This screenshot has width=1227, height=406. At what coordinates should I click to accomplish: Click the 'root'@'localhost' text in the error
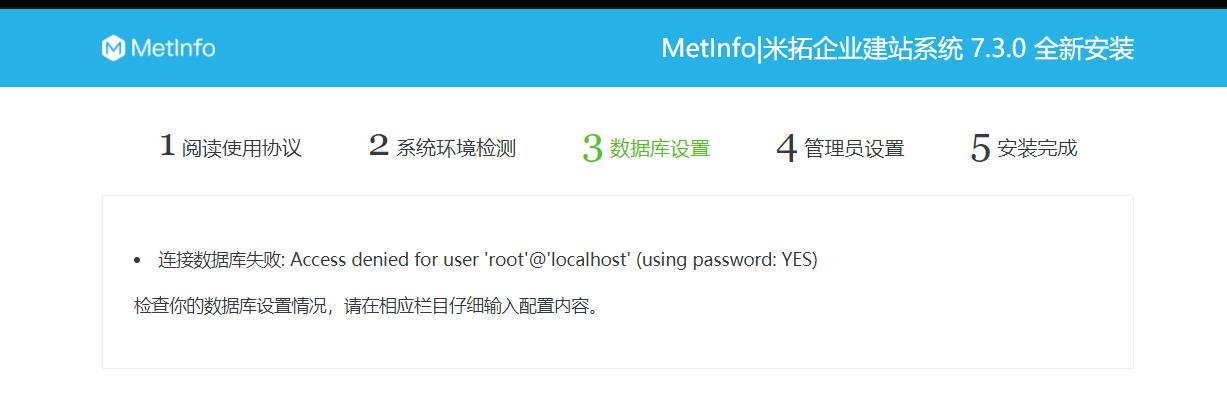tap(557, 260)
